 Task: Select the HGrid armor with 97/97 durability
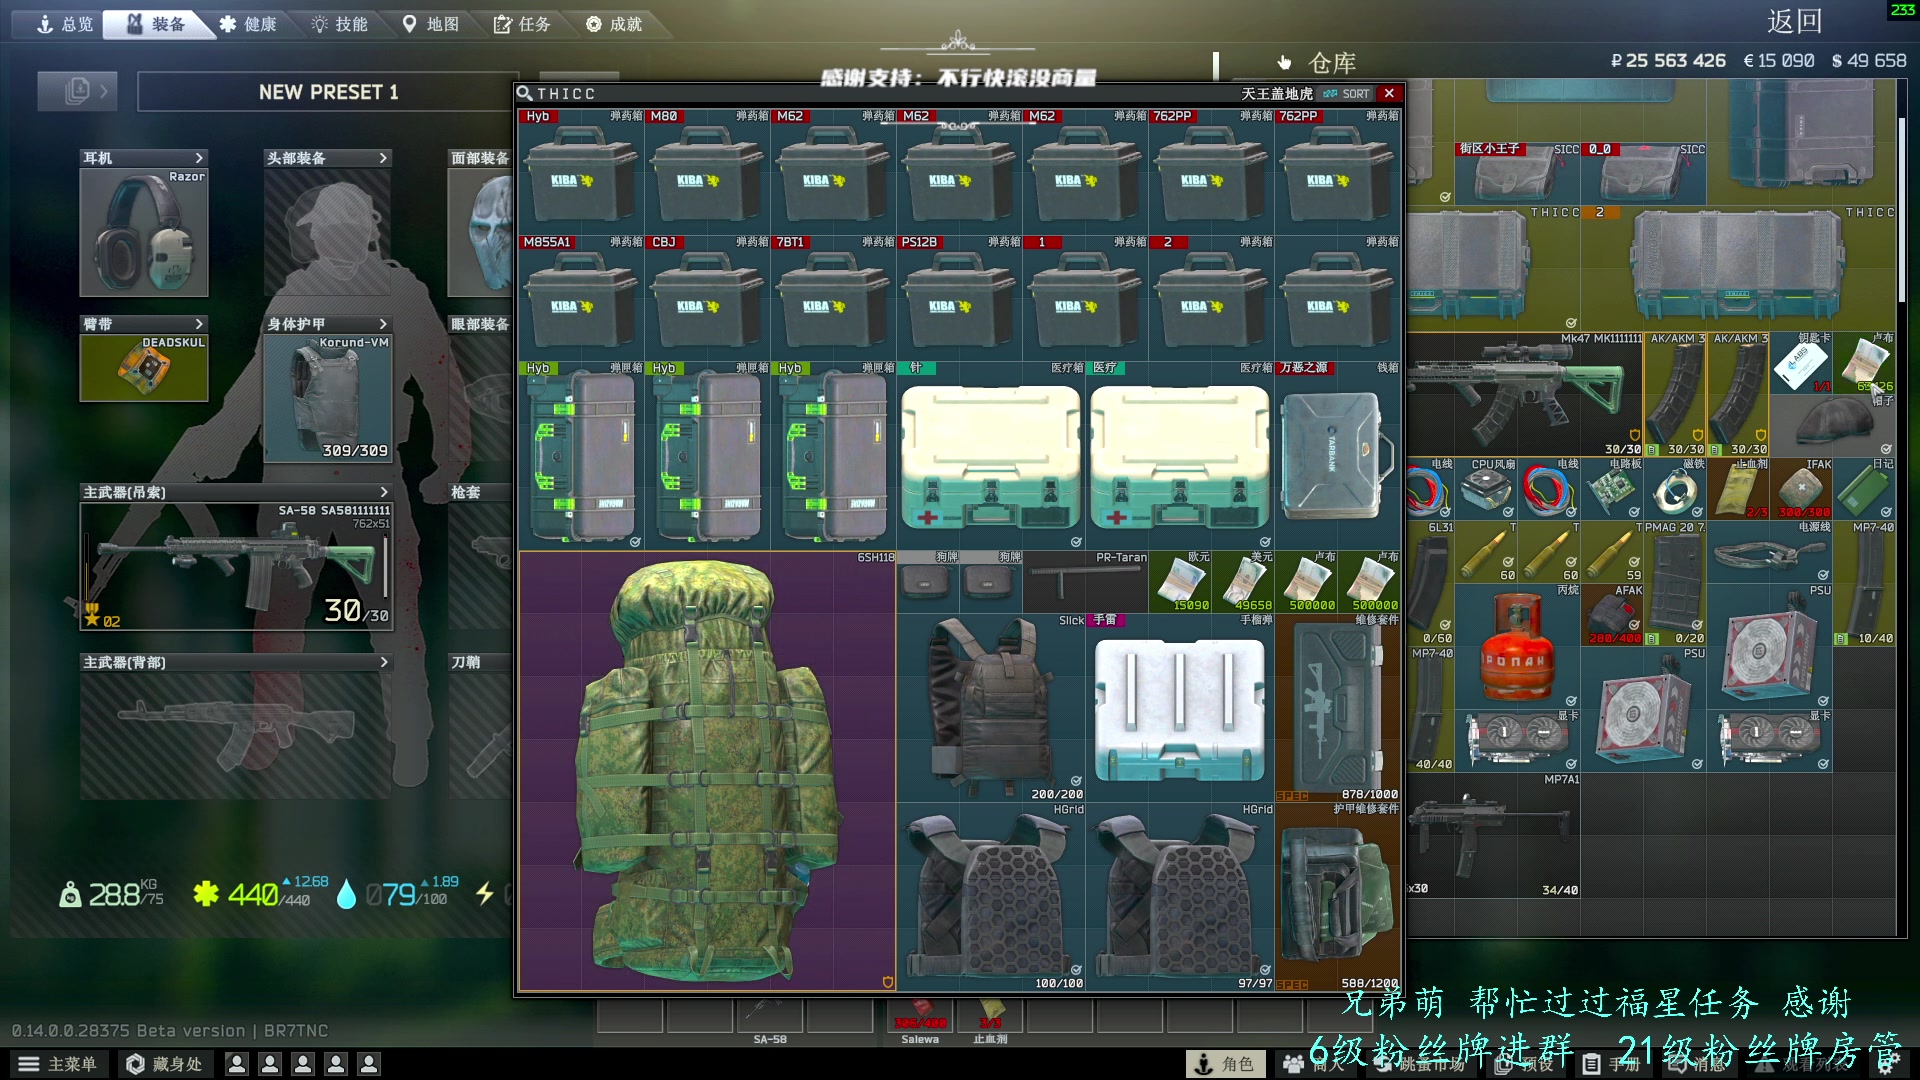click(x=1180, y=897)
